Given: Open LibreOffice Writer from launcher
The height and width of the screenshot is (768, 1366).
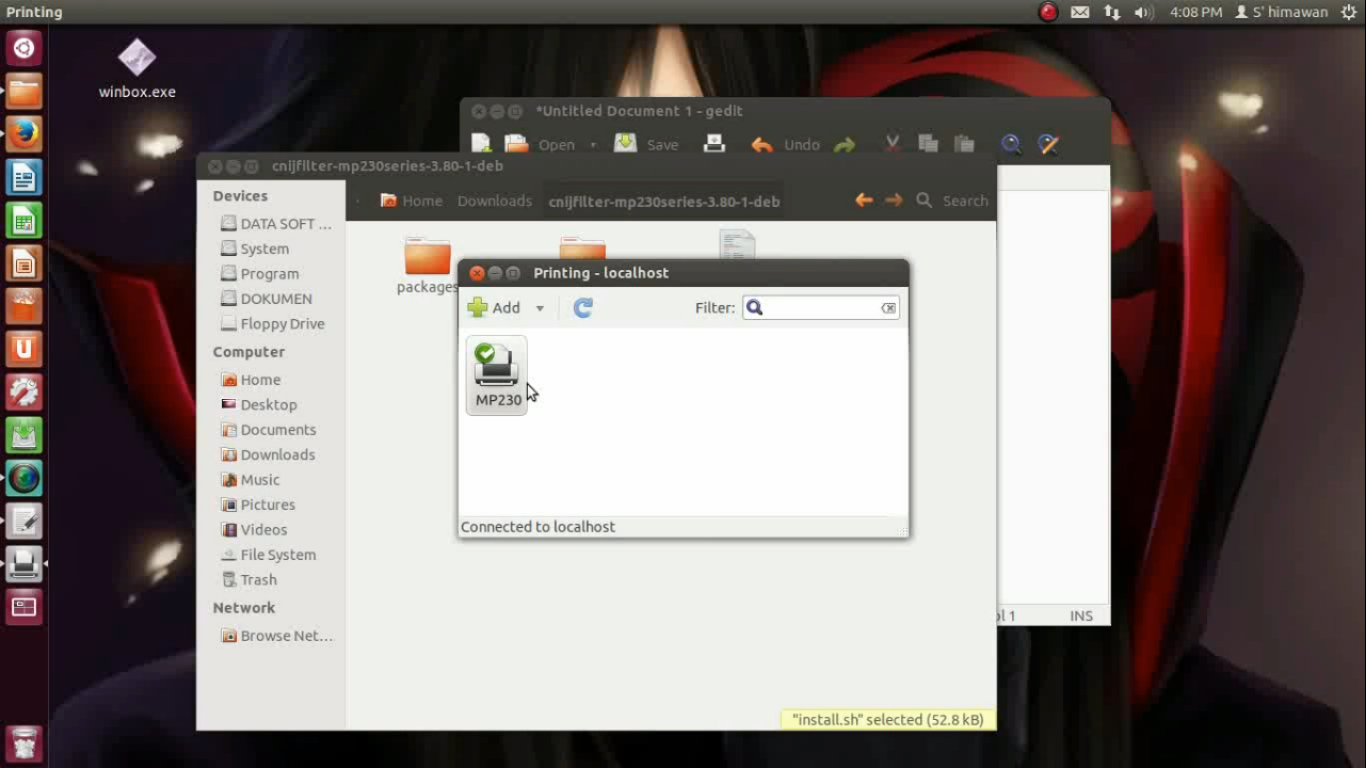Looking at the screenshot, I should point(24,177).
